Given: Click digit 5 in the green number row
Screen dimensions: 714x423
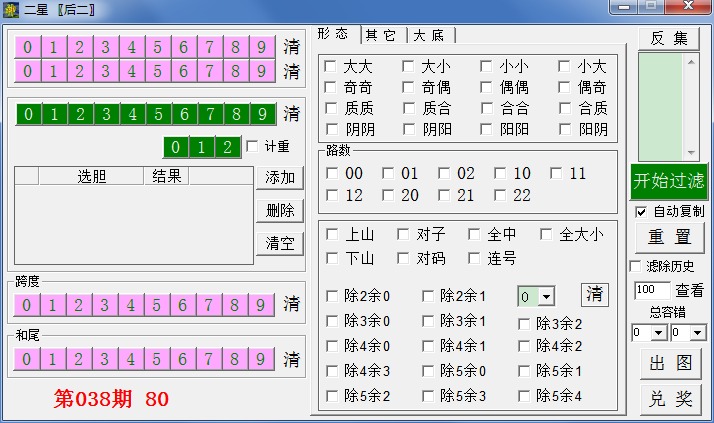Looking at the screenshot, I should [157, 113].
